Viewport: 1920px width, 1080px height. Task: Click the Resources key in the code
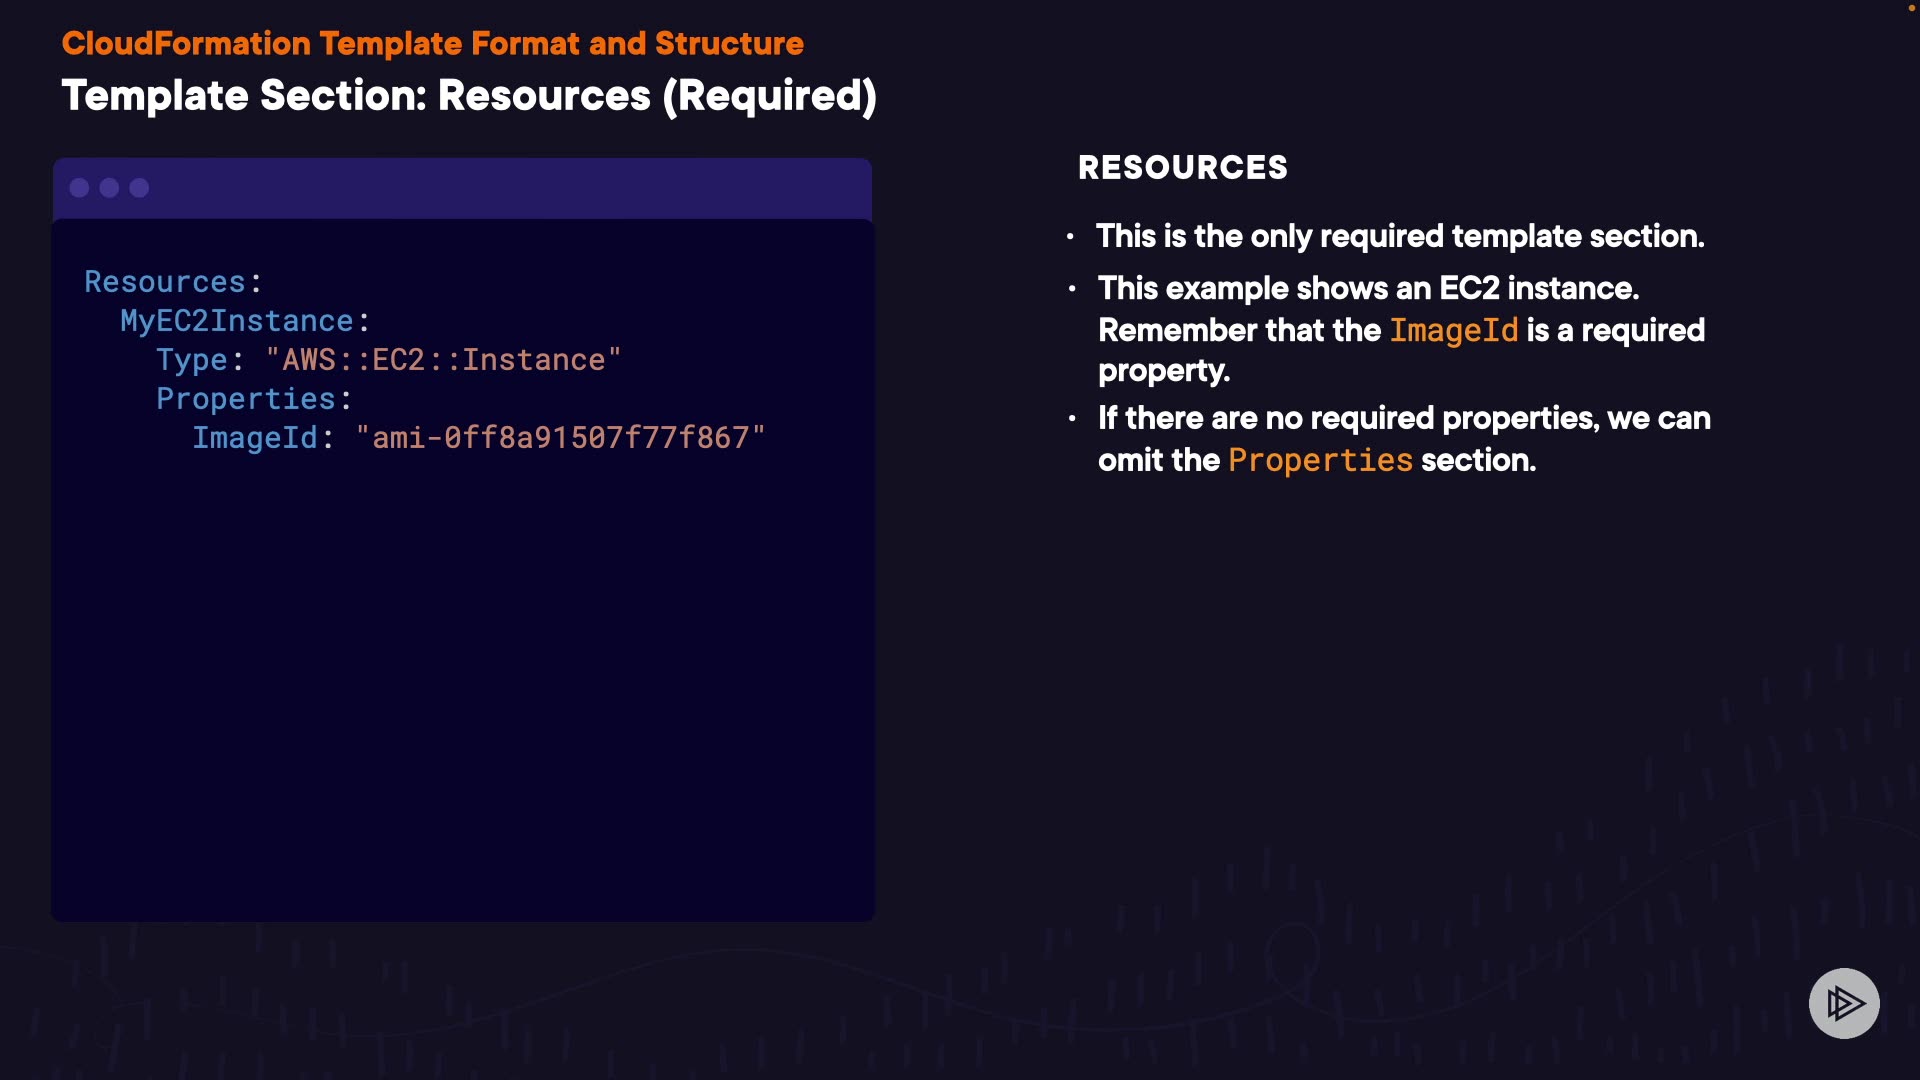[x=165, y=282]
